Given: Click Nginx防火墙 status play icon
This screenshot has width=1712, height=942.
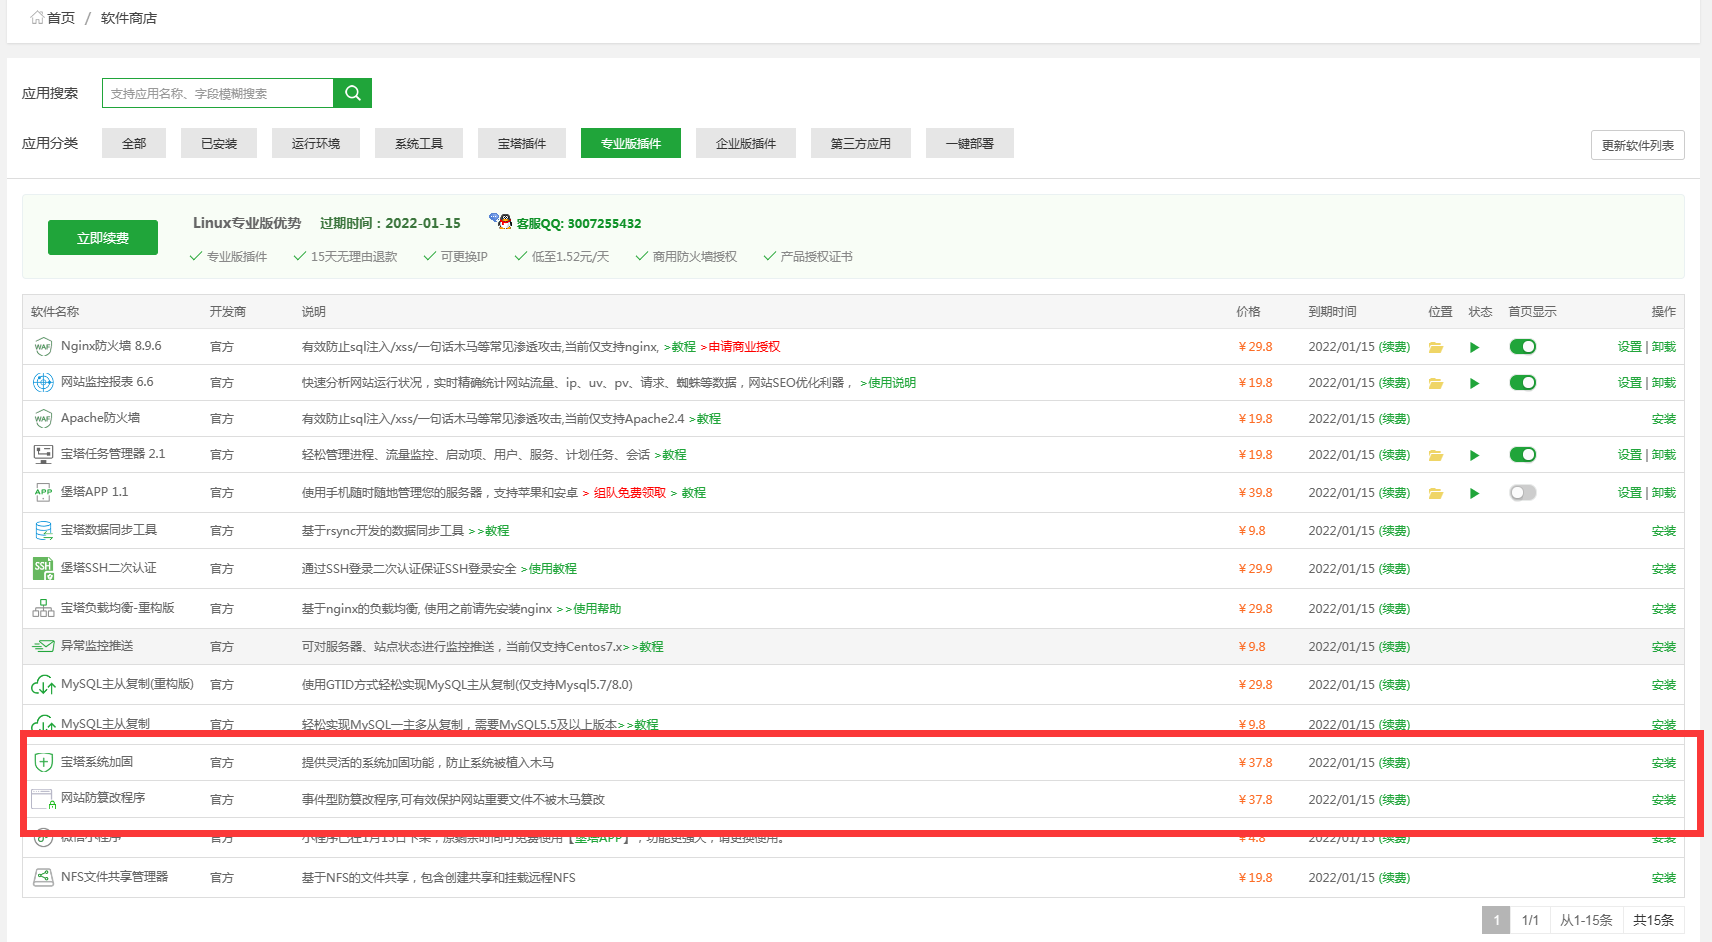Looking at the screenshot, I should [x=1474, y=347].
